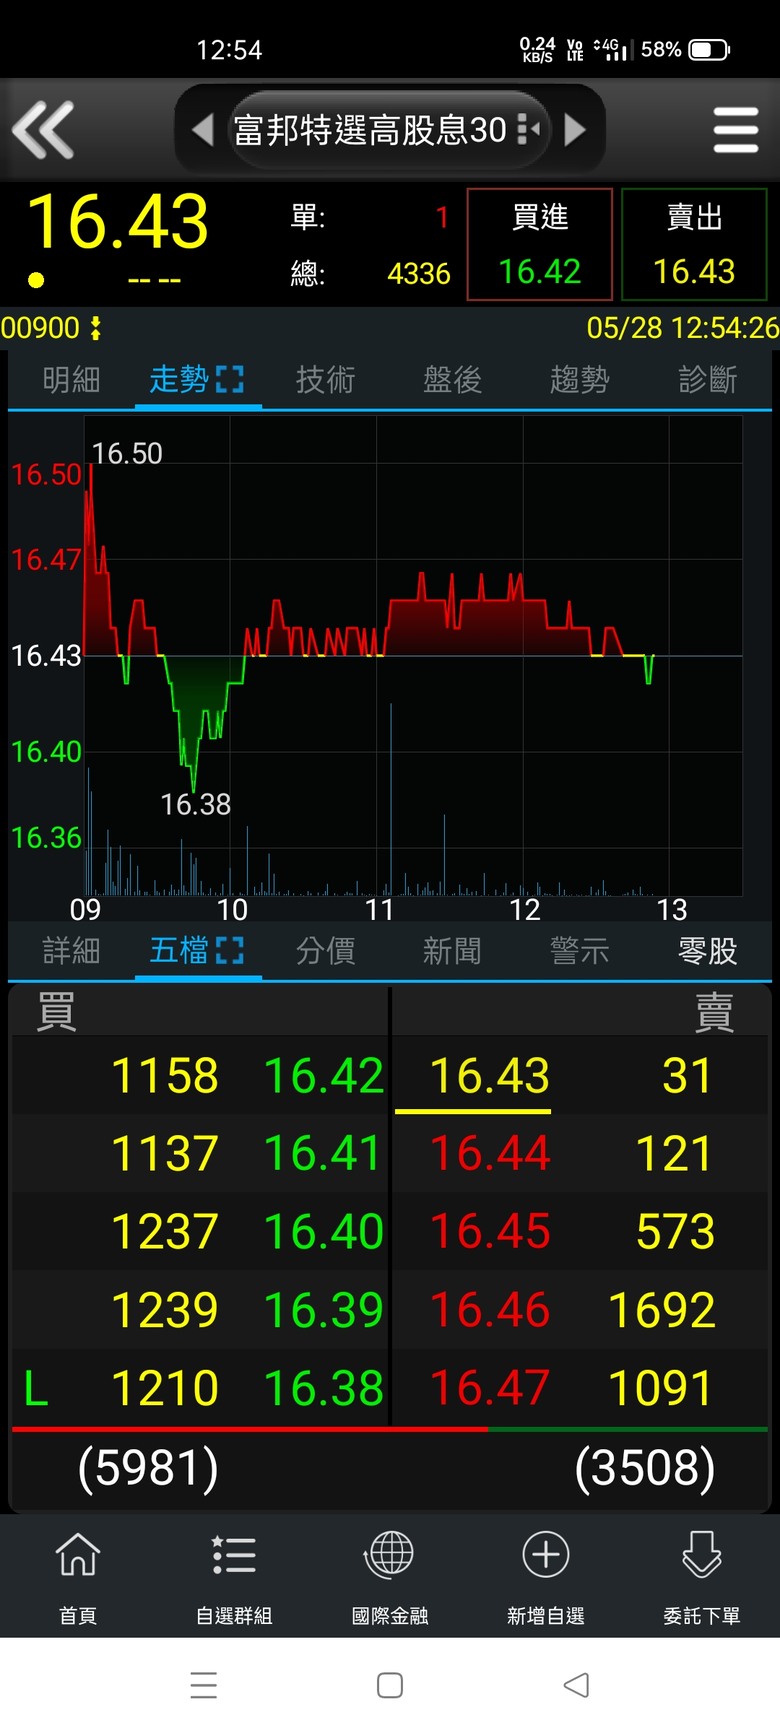Tap the double-chevron back icon

tap(43, 130)
